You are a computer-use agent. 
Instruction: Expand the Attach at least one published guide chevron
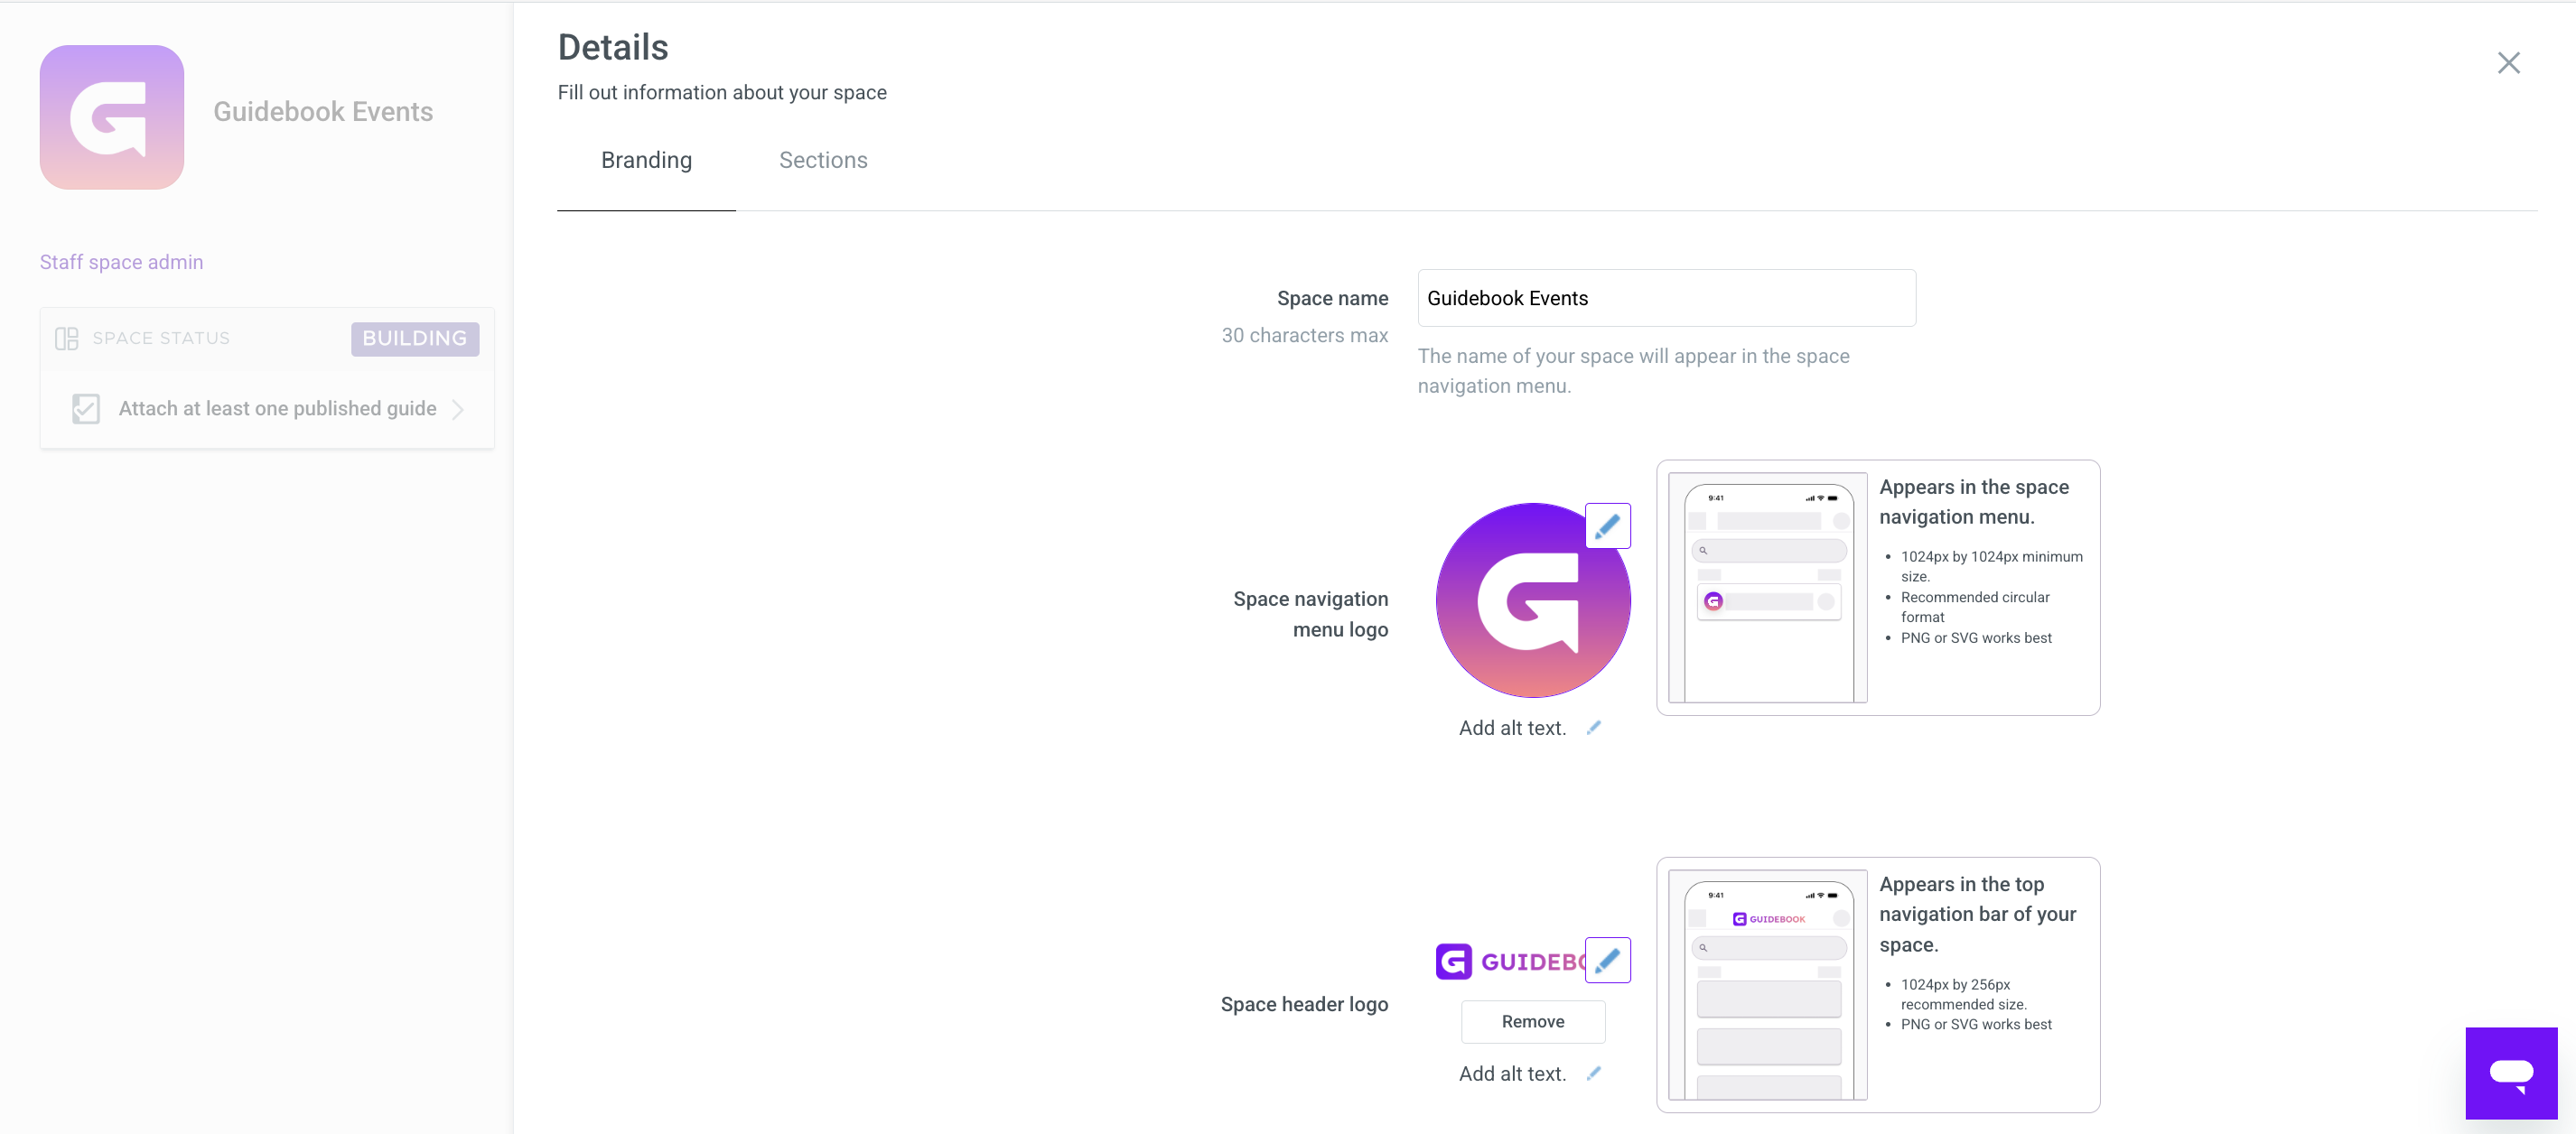(458, 409)
